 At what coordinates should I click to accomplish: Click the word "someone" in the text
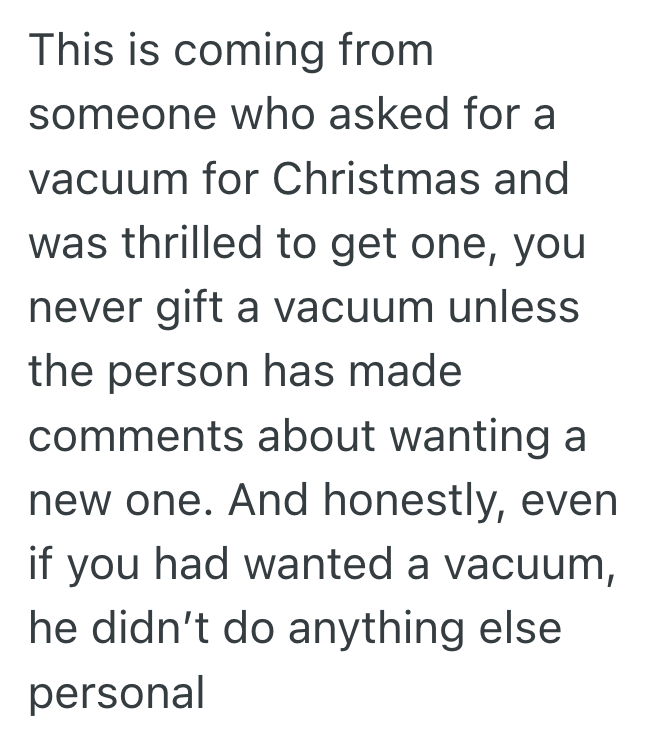121,114
